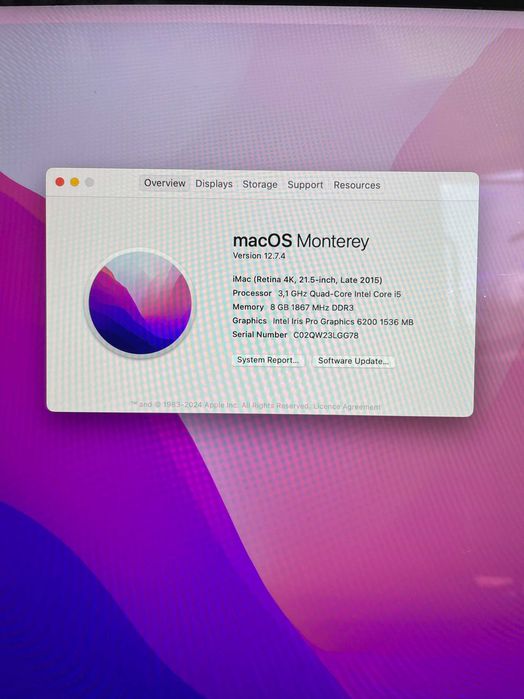The image size is (524, 699).
Task: Click the Memory label
Action: click(248, 307)
